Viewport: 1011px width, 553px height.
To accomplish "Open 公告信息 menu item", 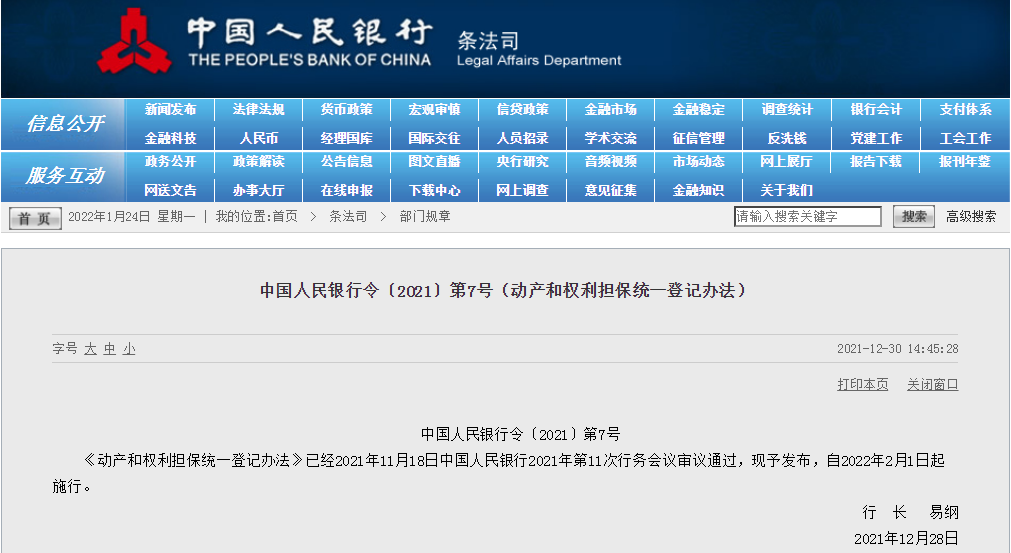I will point(347,161).
